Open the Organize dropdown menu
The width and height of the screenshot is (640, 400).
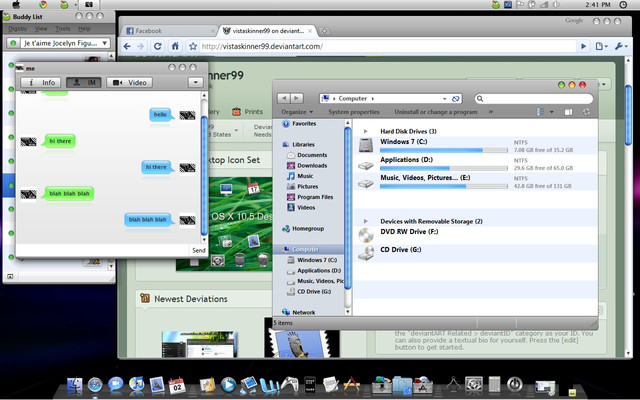pos(297,112)
